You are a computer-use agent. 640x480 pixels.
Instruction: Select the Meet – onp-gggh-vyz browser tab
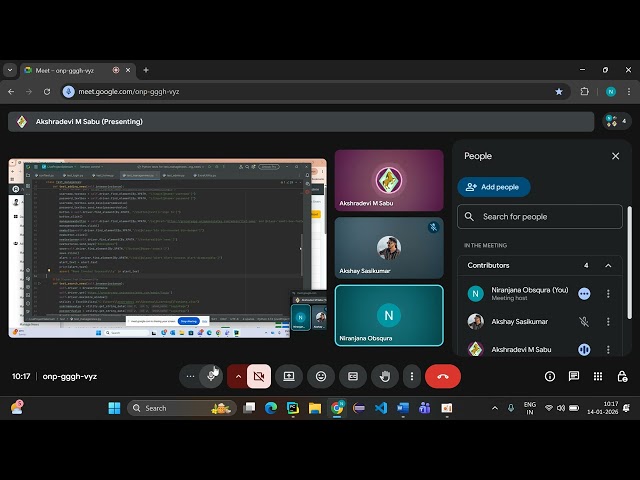coord(77,70)
